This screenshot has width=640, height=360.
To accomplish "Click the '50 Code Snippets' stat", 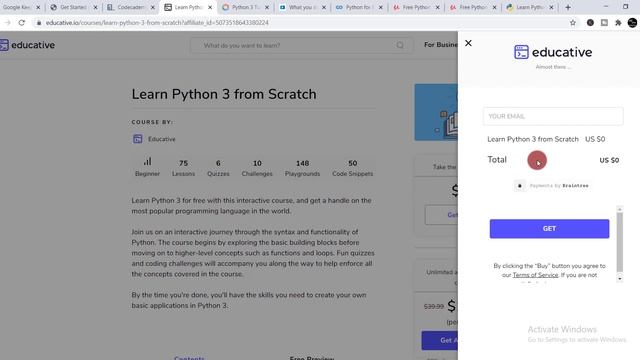I will click(353, 168).
